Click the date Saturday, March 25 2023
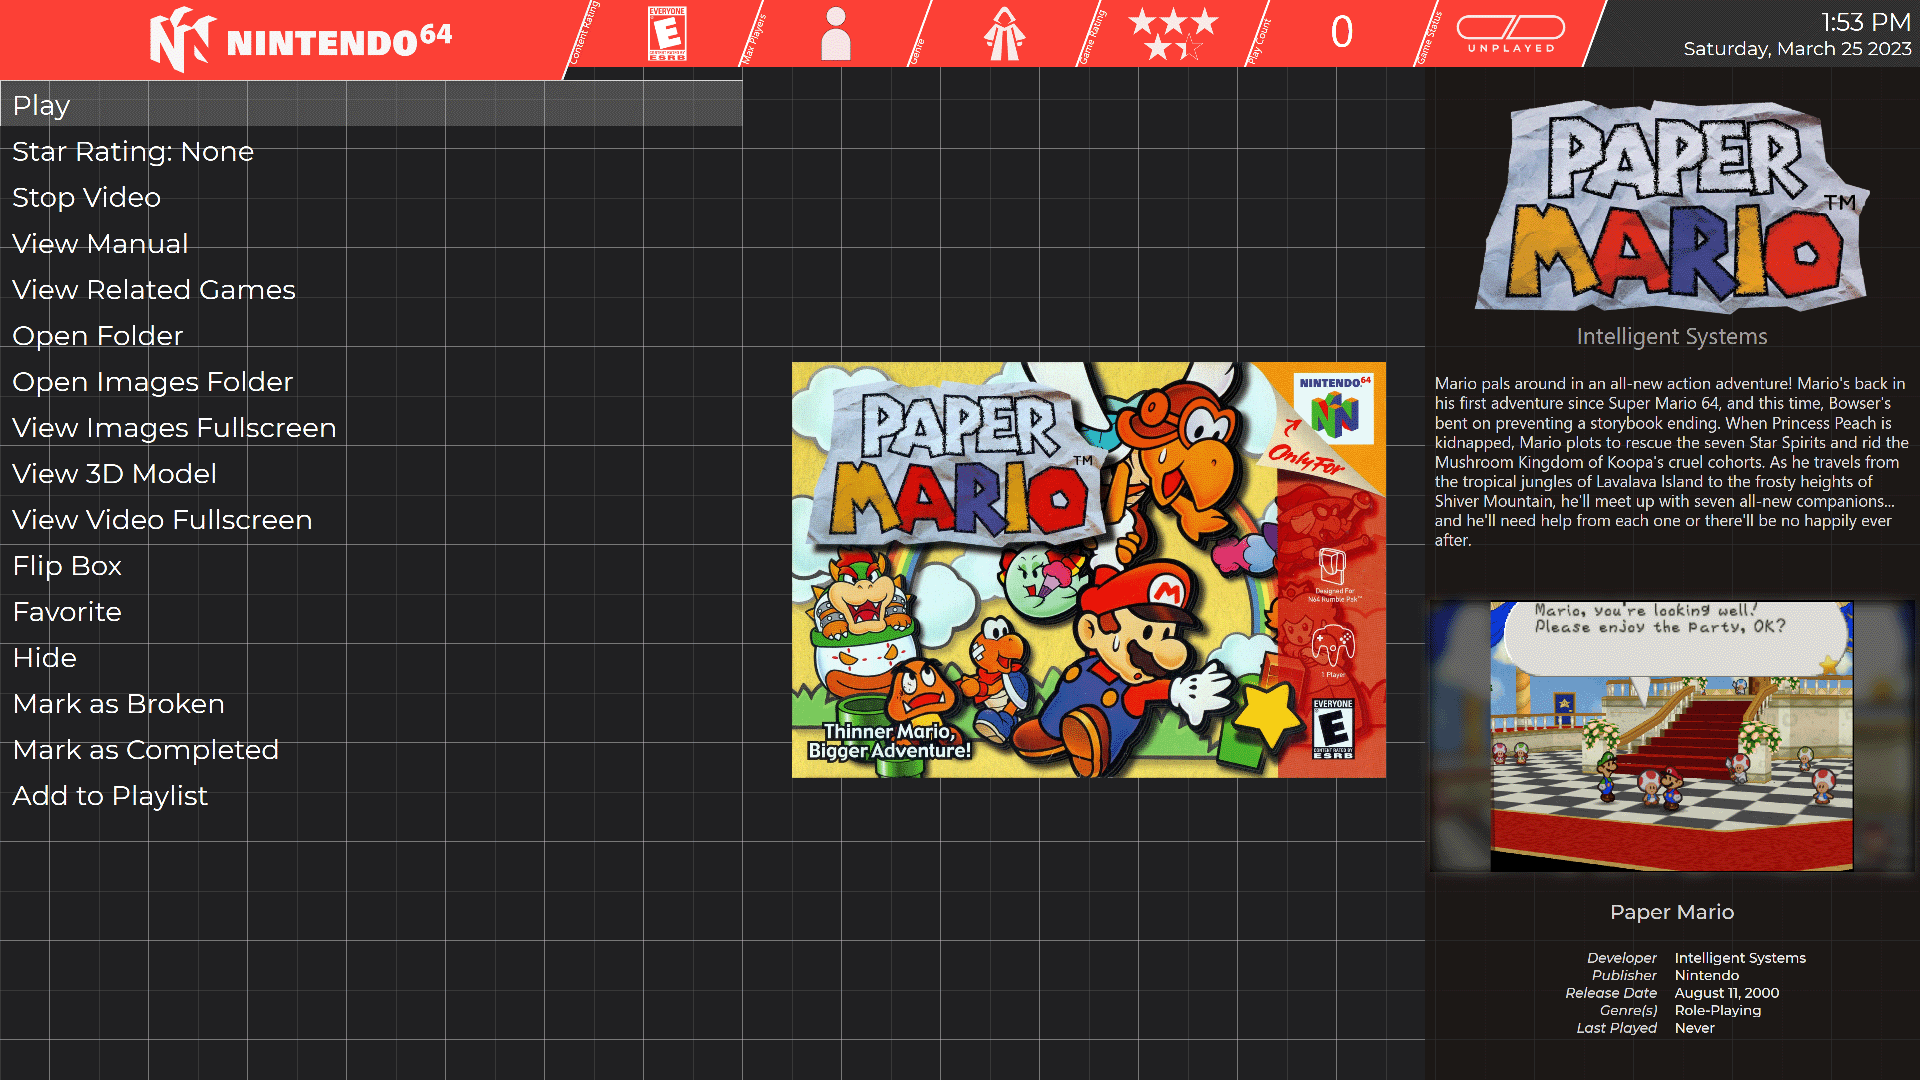Viewport: 1920px width, 1080px height. tap(1797, 49)
